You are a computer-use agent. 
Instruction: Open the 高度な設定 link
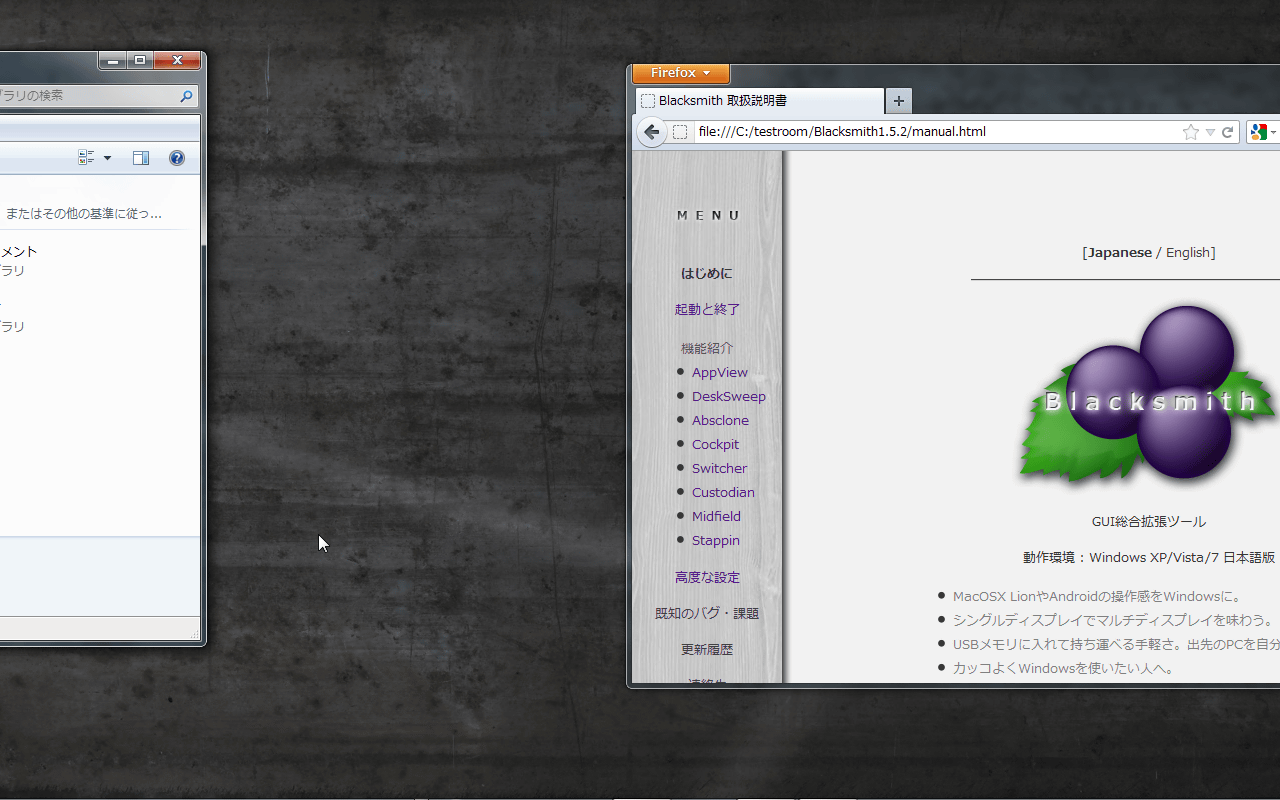pos(707,577)
